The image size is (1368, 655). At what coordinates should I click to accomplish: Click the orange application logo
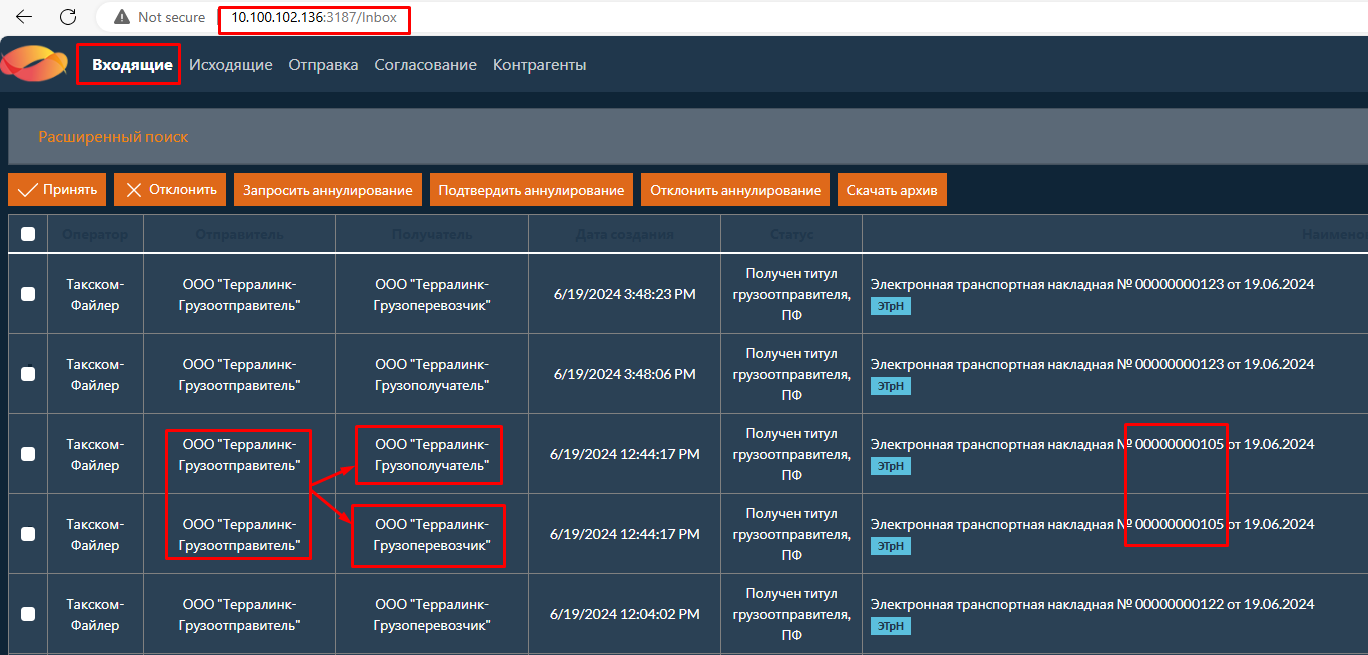pos(34,65)
